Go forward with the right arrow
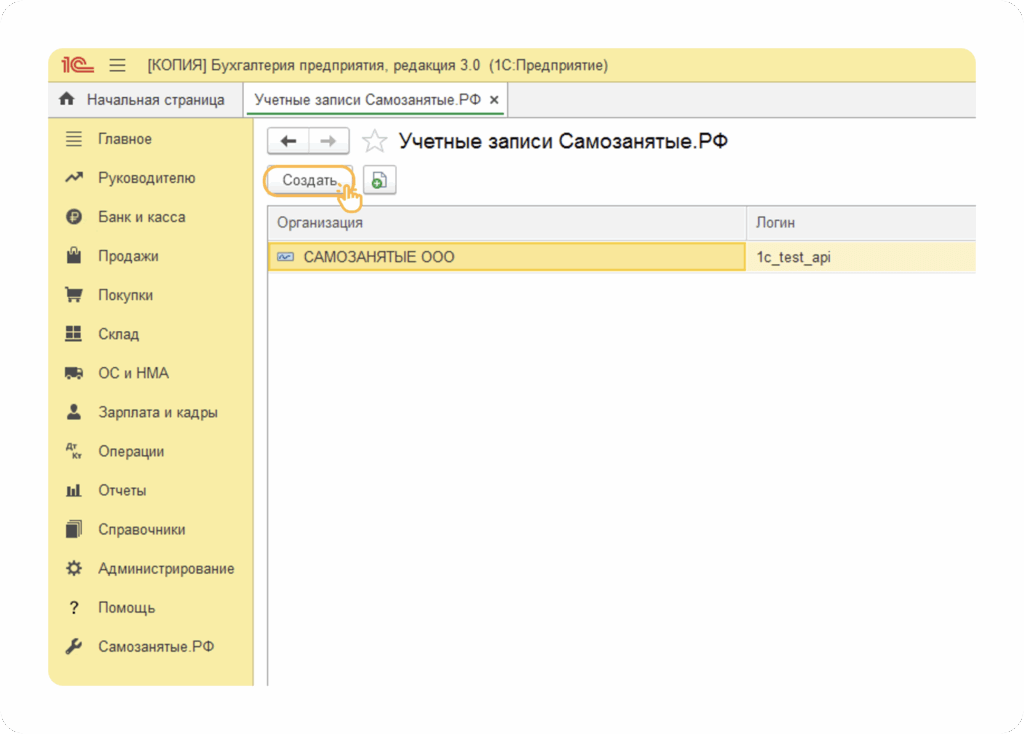Image resolution: width=1024 pixels, height=734 pixels. (329, 141)
